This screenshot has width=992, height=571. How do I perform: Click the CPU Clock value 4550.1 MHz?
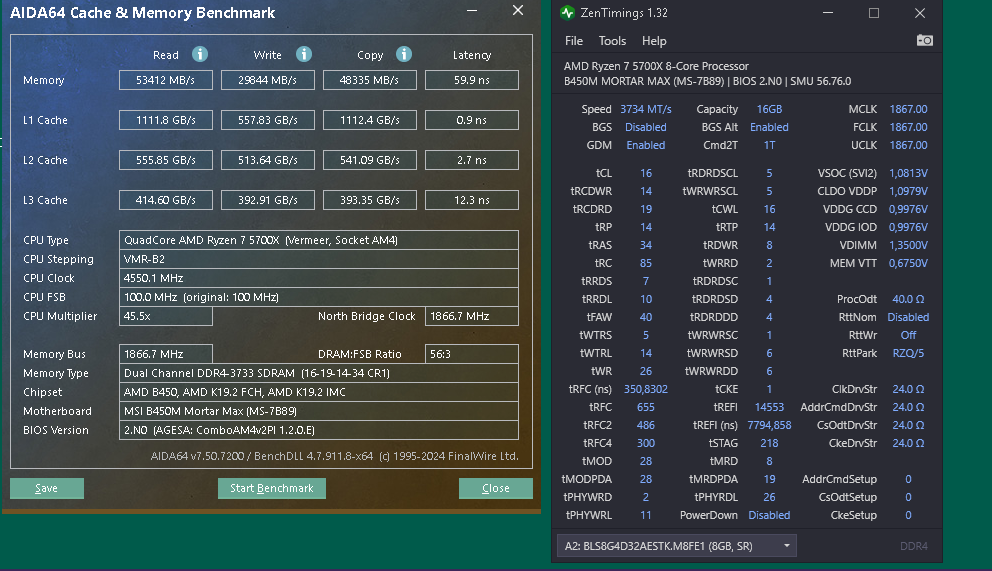click(x=319, y=278)
